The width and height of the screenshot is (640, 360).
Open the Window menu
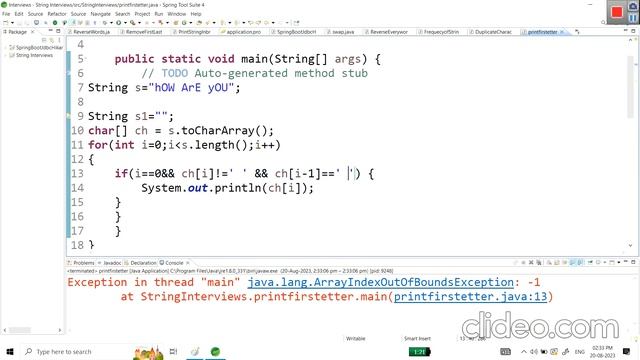pyautogui.click(x=177, y=14)
